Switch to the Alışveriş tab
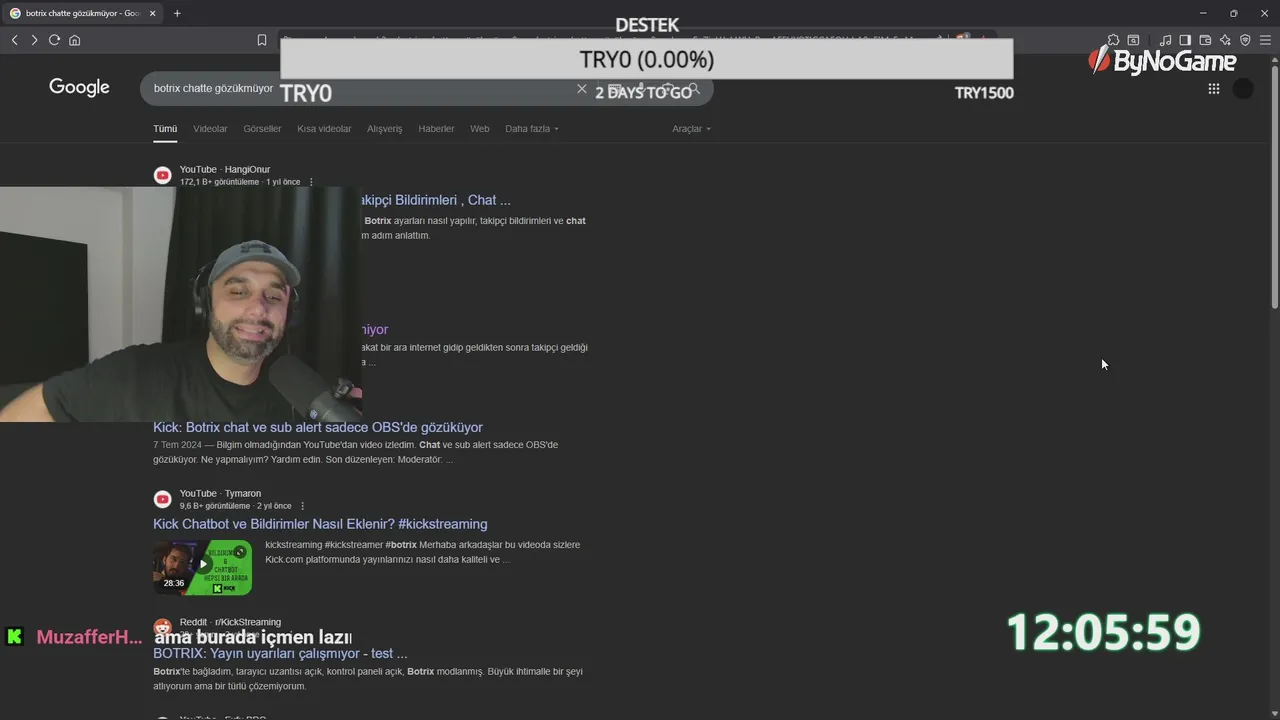 pos(384,128)
